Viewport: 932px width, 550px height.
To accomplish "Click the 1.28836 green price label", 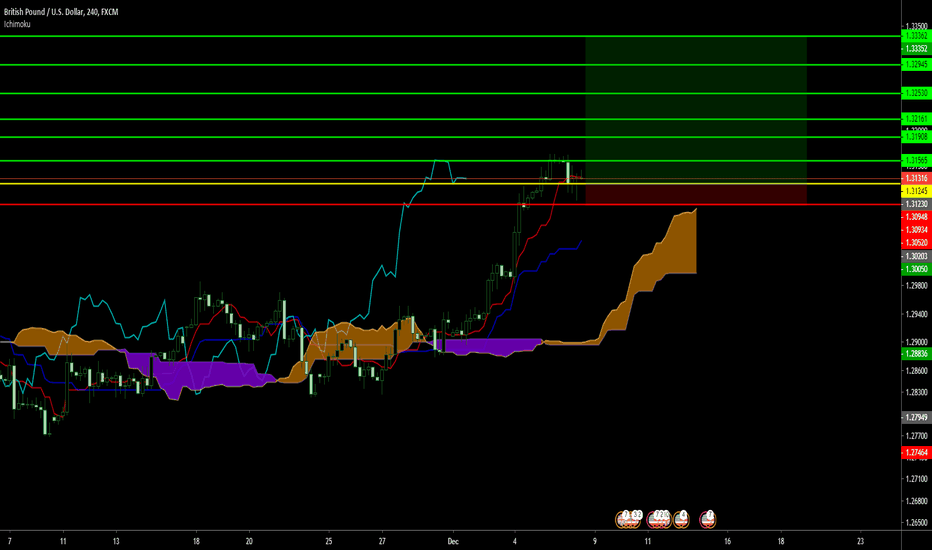I will click(x=915, y=354).
